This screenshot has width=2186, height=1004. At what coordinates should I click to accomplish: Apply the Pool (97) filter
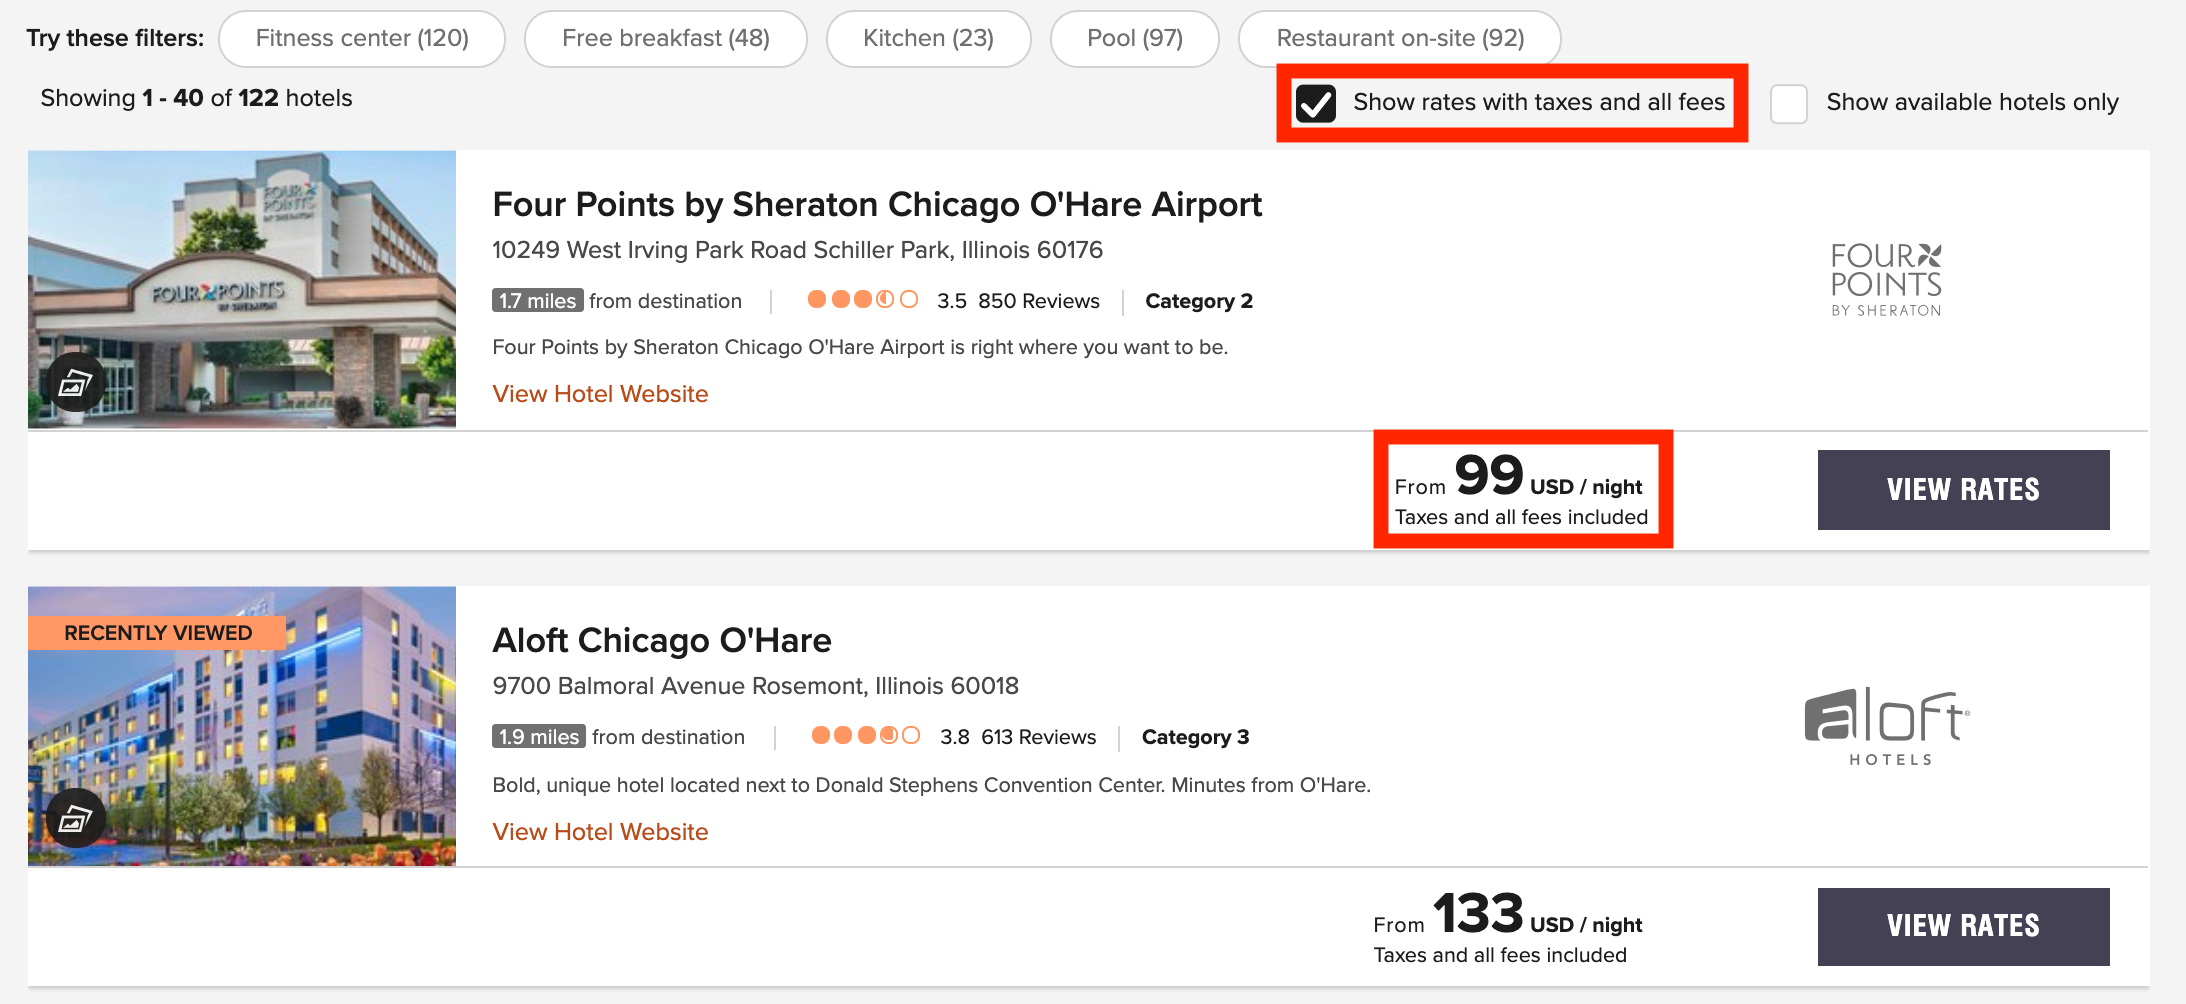click(x=1135, y=39)
